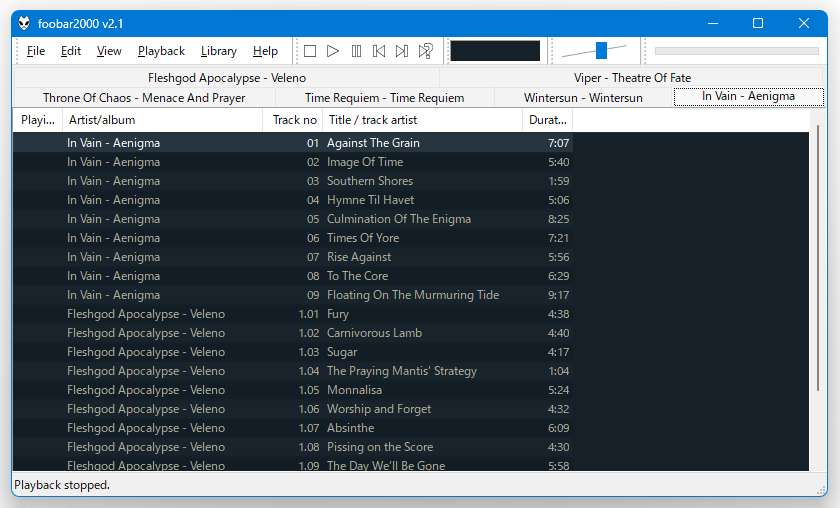This screenshot has width=840, height=508.
Task: Select the Wintersun - Wintersun tab
Action: tap(583, 98)
